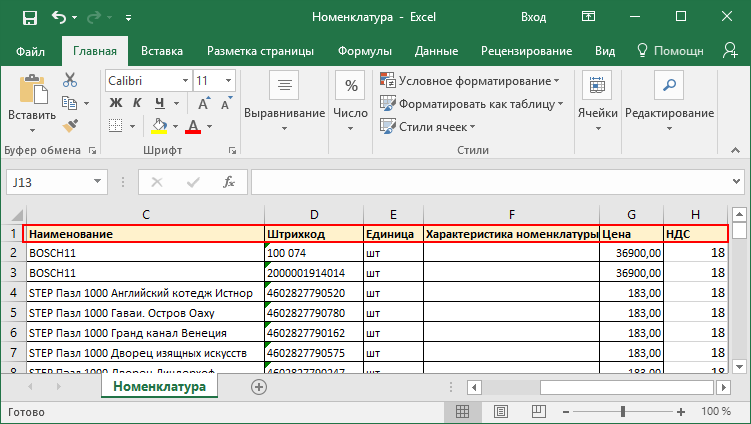Select the Format Painter brush
Screen dimensions: 751x424
click(70, 126)
